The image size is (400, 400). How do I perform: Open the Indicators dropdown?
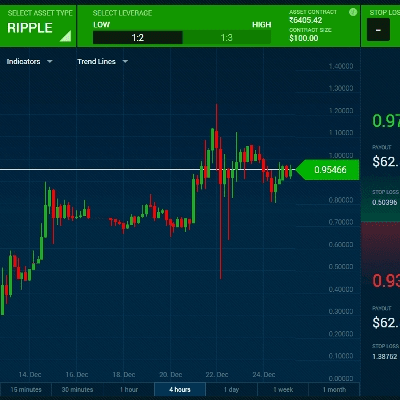coord(29,61)
